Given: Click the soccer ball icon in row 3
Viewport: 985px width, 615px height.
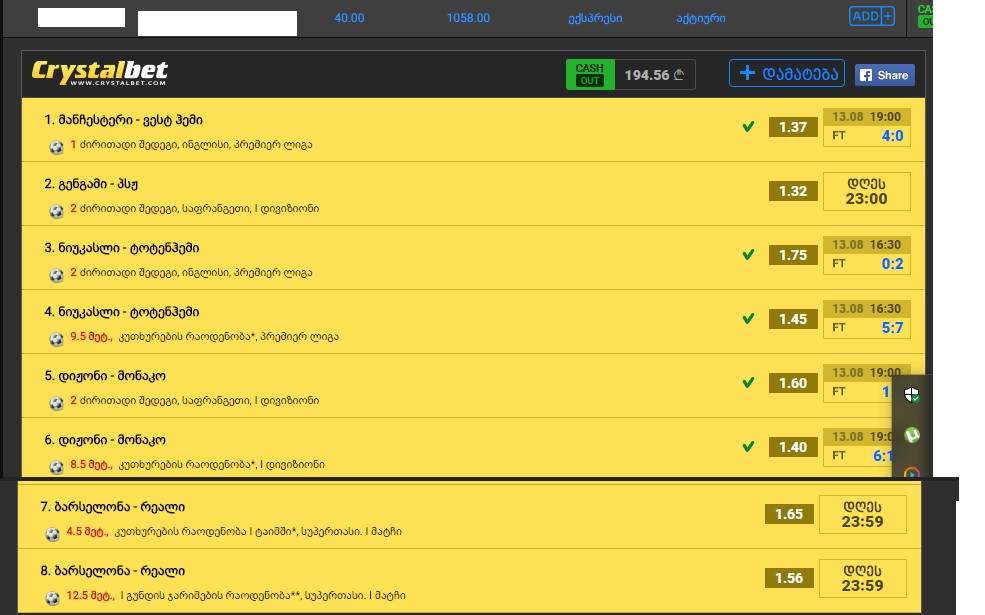Looking at the screenshot, I should pos(57,275).
